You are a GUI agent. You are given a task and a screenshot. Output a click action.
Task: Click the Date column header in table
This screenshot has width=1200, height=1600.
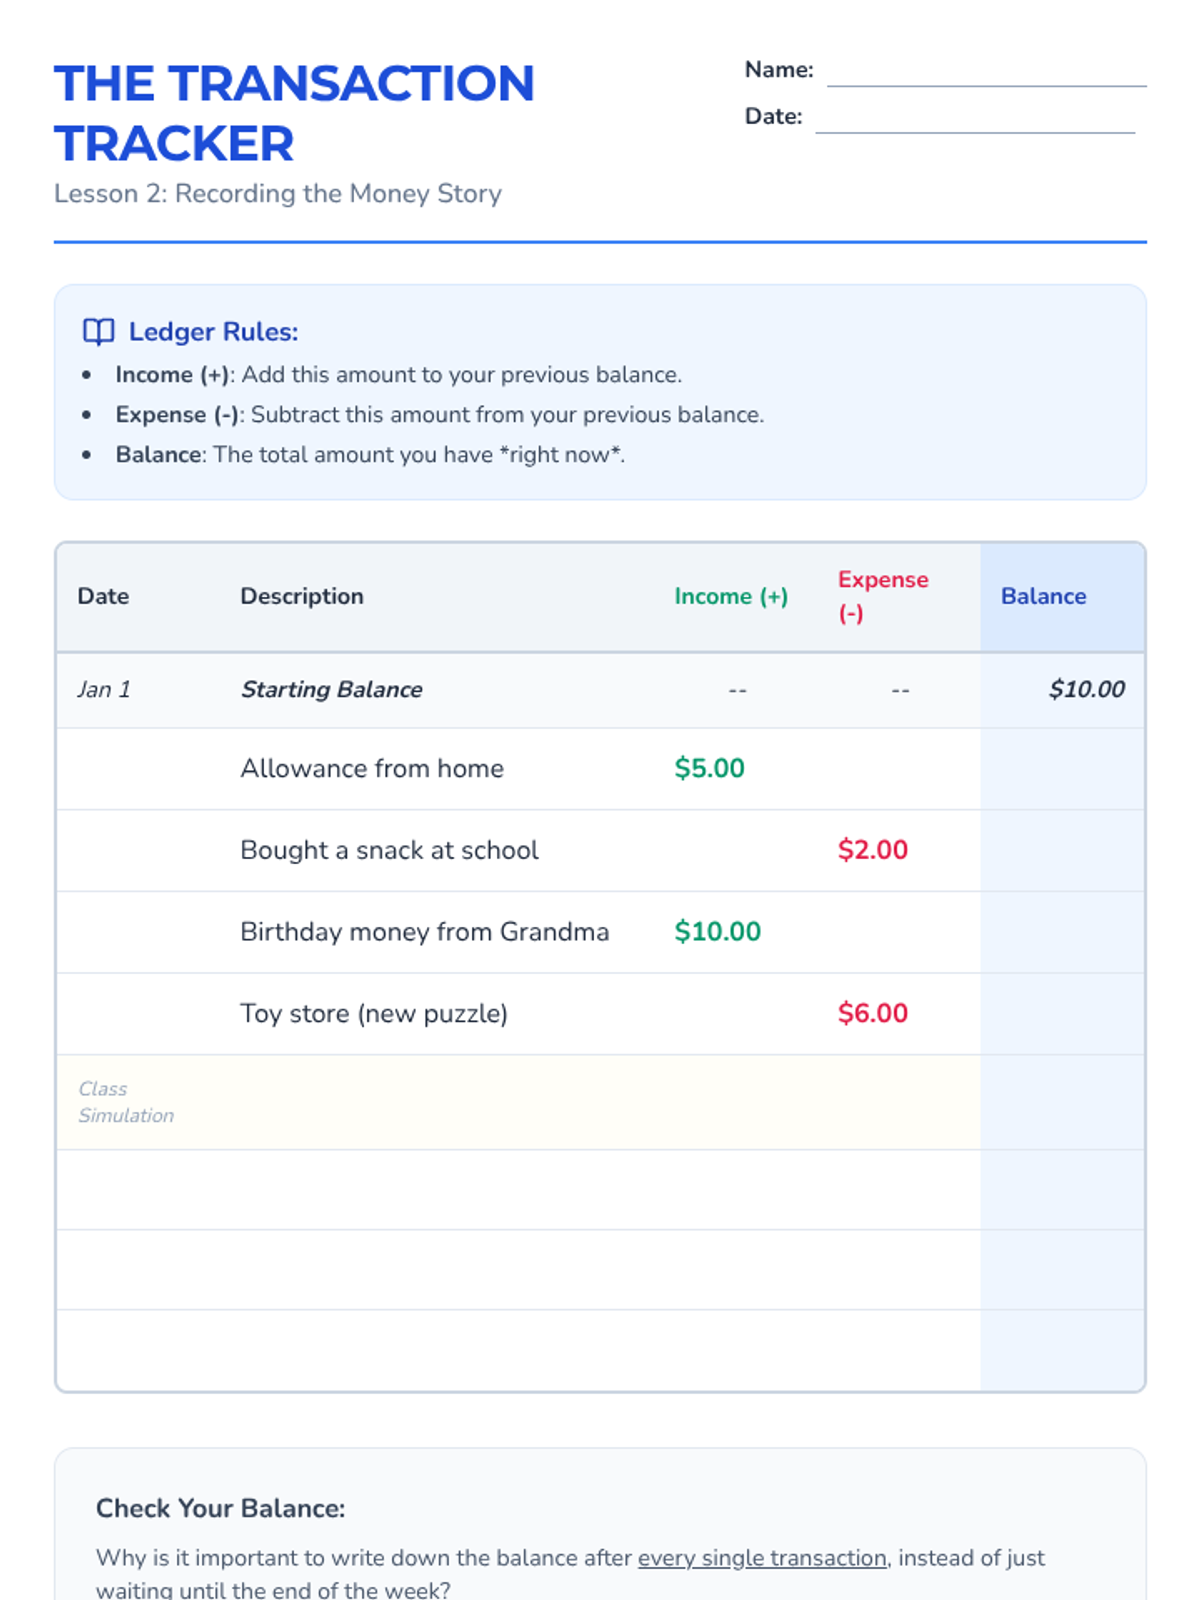point(103,596)
